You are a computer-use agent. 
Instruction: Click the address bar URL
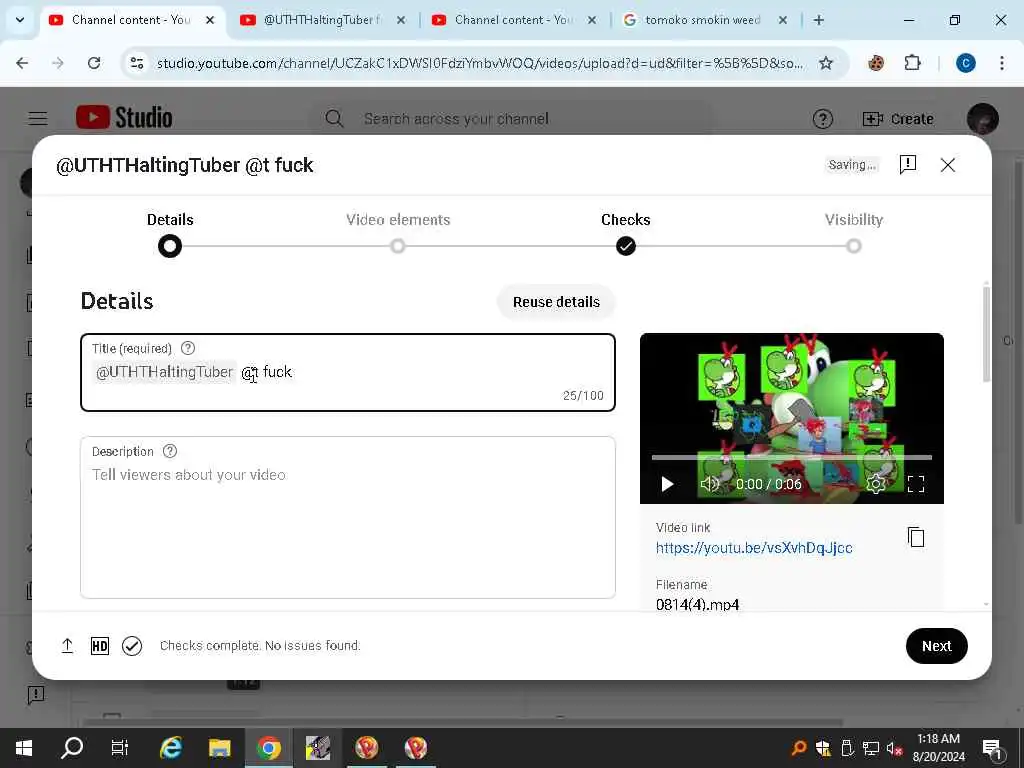click(x=480, y=63)
